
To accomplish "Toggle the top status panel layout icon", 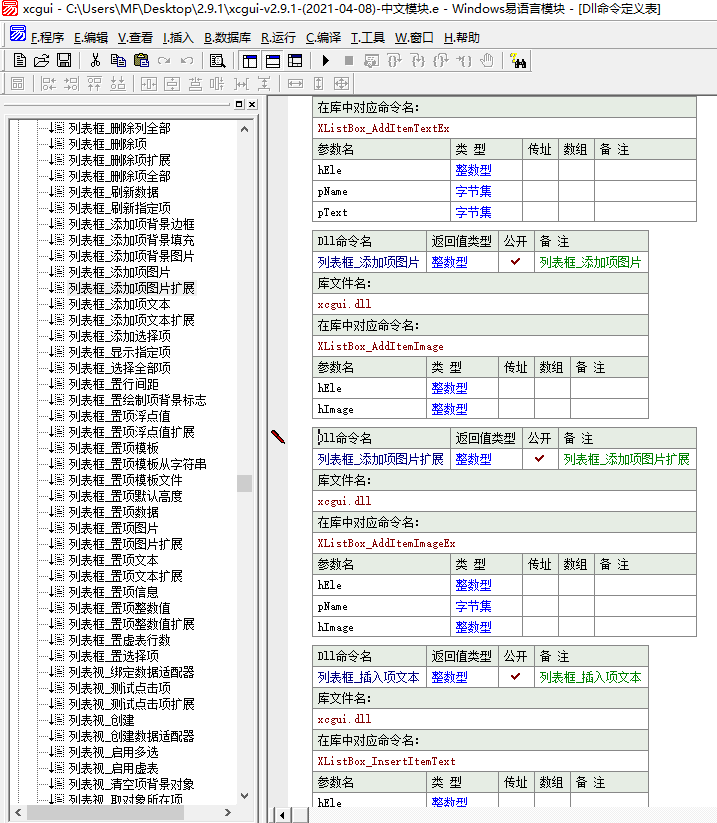I will click(x=273, y=61).
